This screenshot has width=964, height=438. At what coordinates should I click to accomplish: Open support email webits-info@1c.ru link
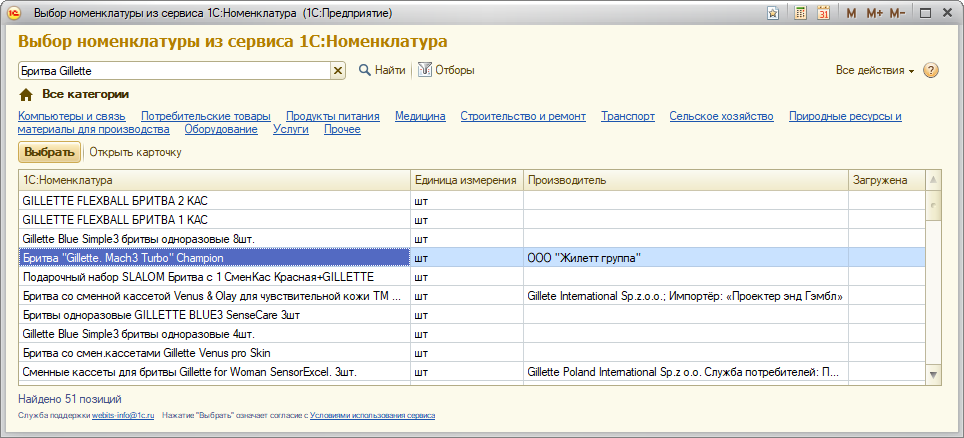coord(123,416)
